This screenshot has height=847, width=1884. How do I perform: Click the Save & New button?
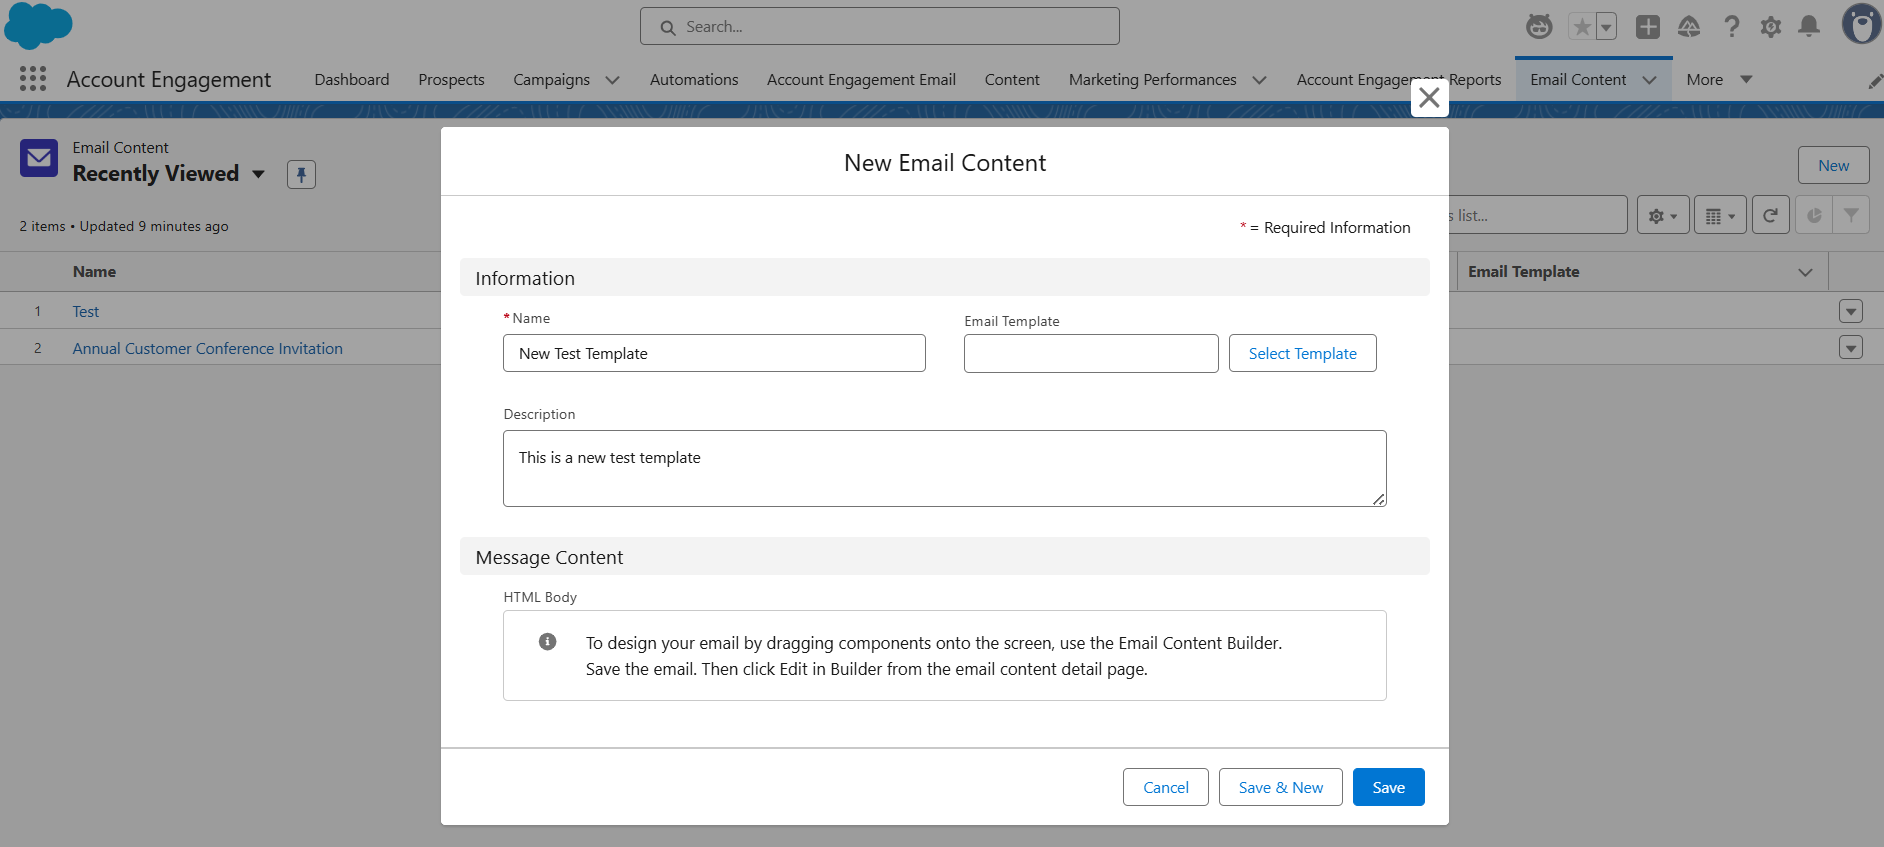[1280, 787]
